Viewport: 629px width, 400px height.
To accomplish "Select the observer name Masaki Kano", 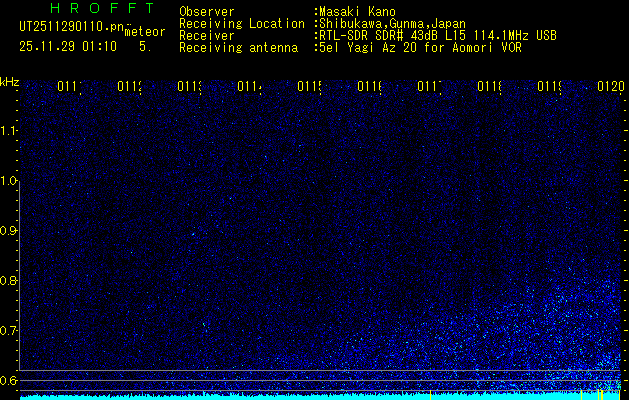I will pyautogui.click(x=357, y=12).
